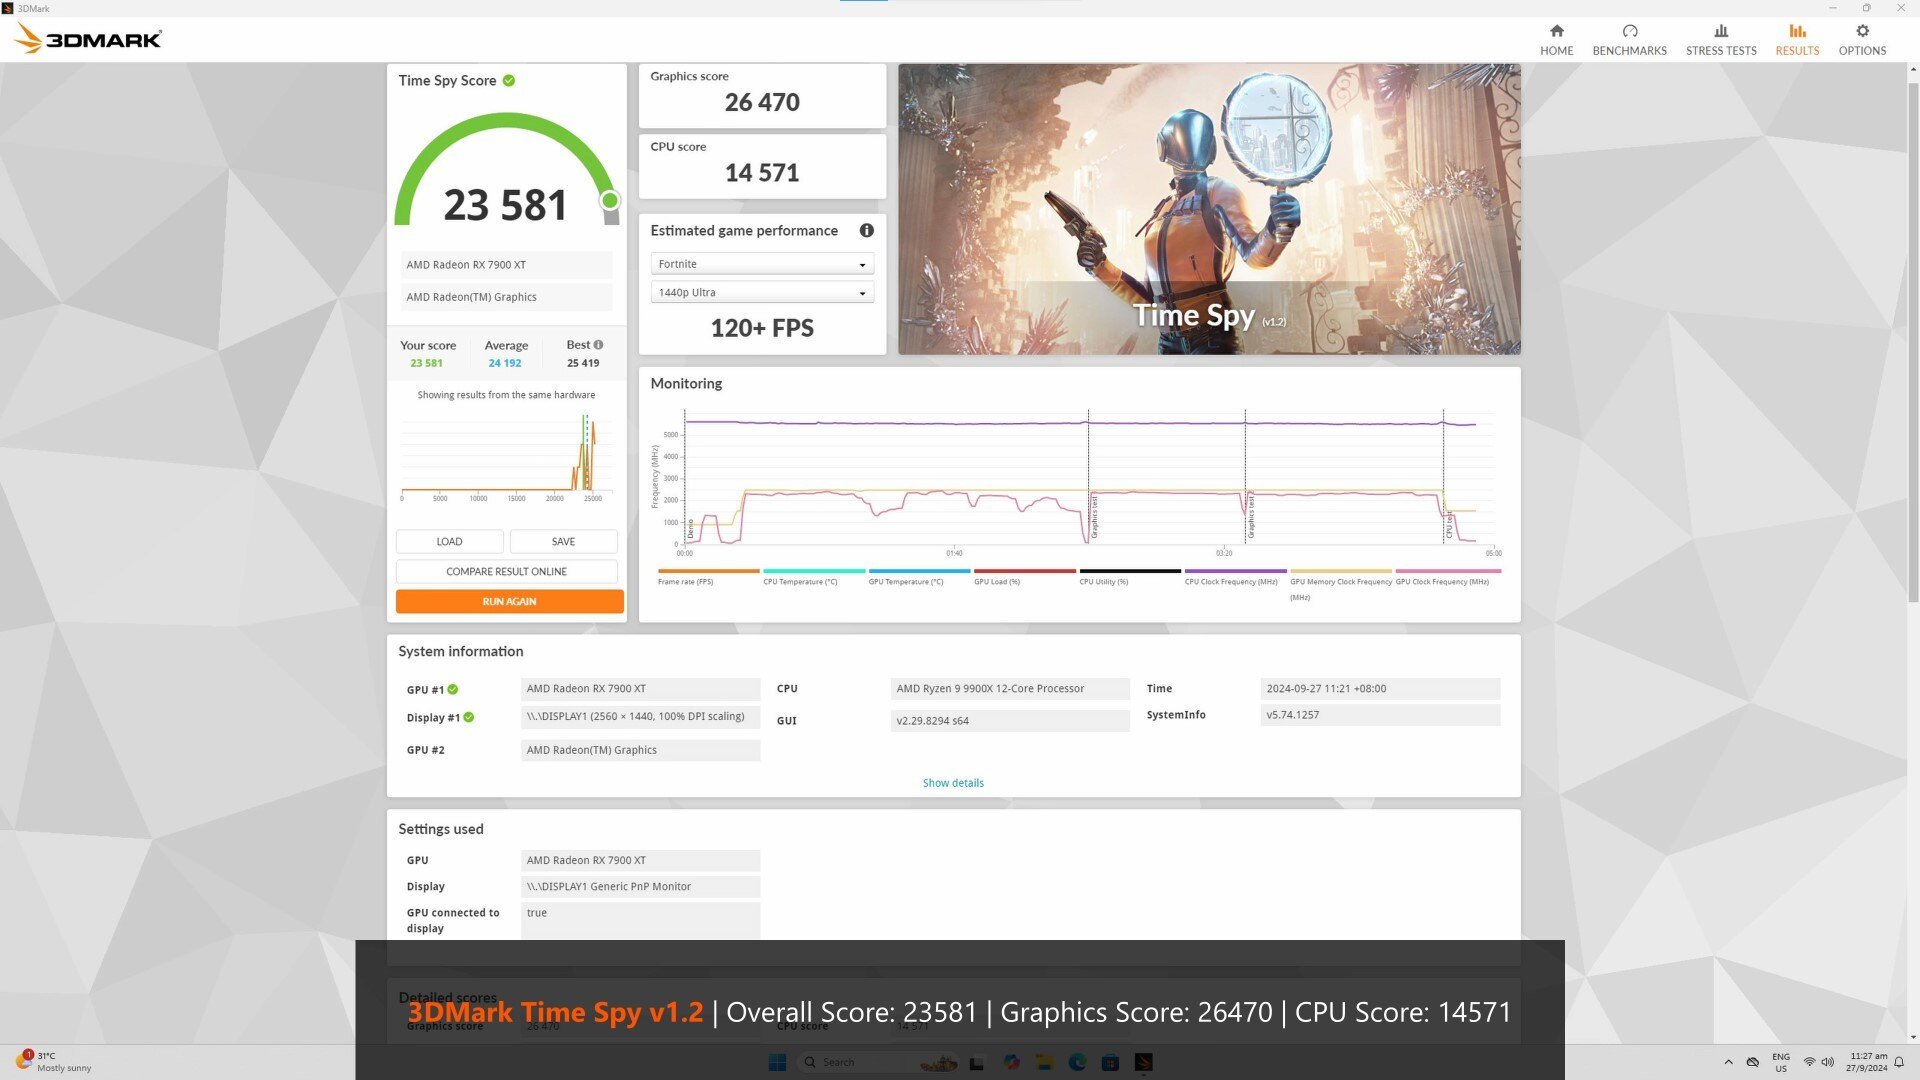Click the Graphics score value 26 470
Image resolution: width=1920 pixels, height=1080 pixels.
[762, 102]
